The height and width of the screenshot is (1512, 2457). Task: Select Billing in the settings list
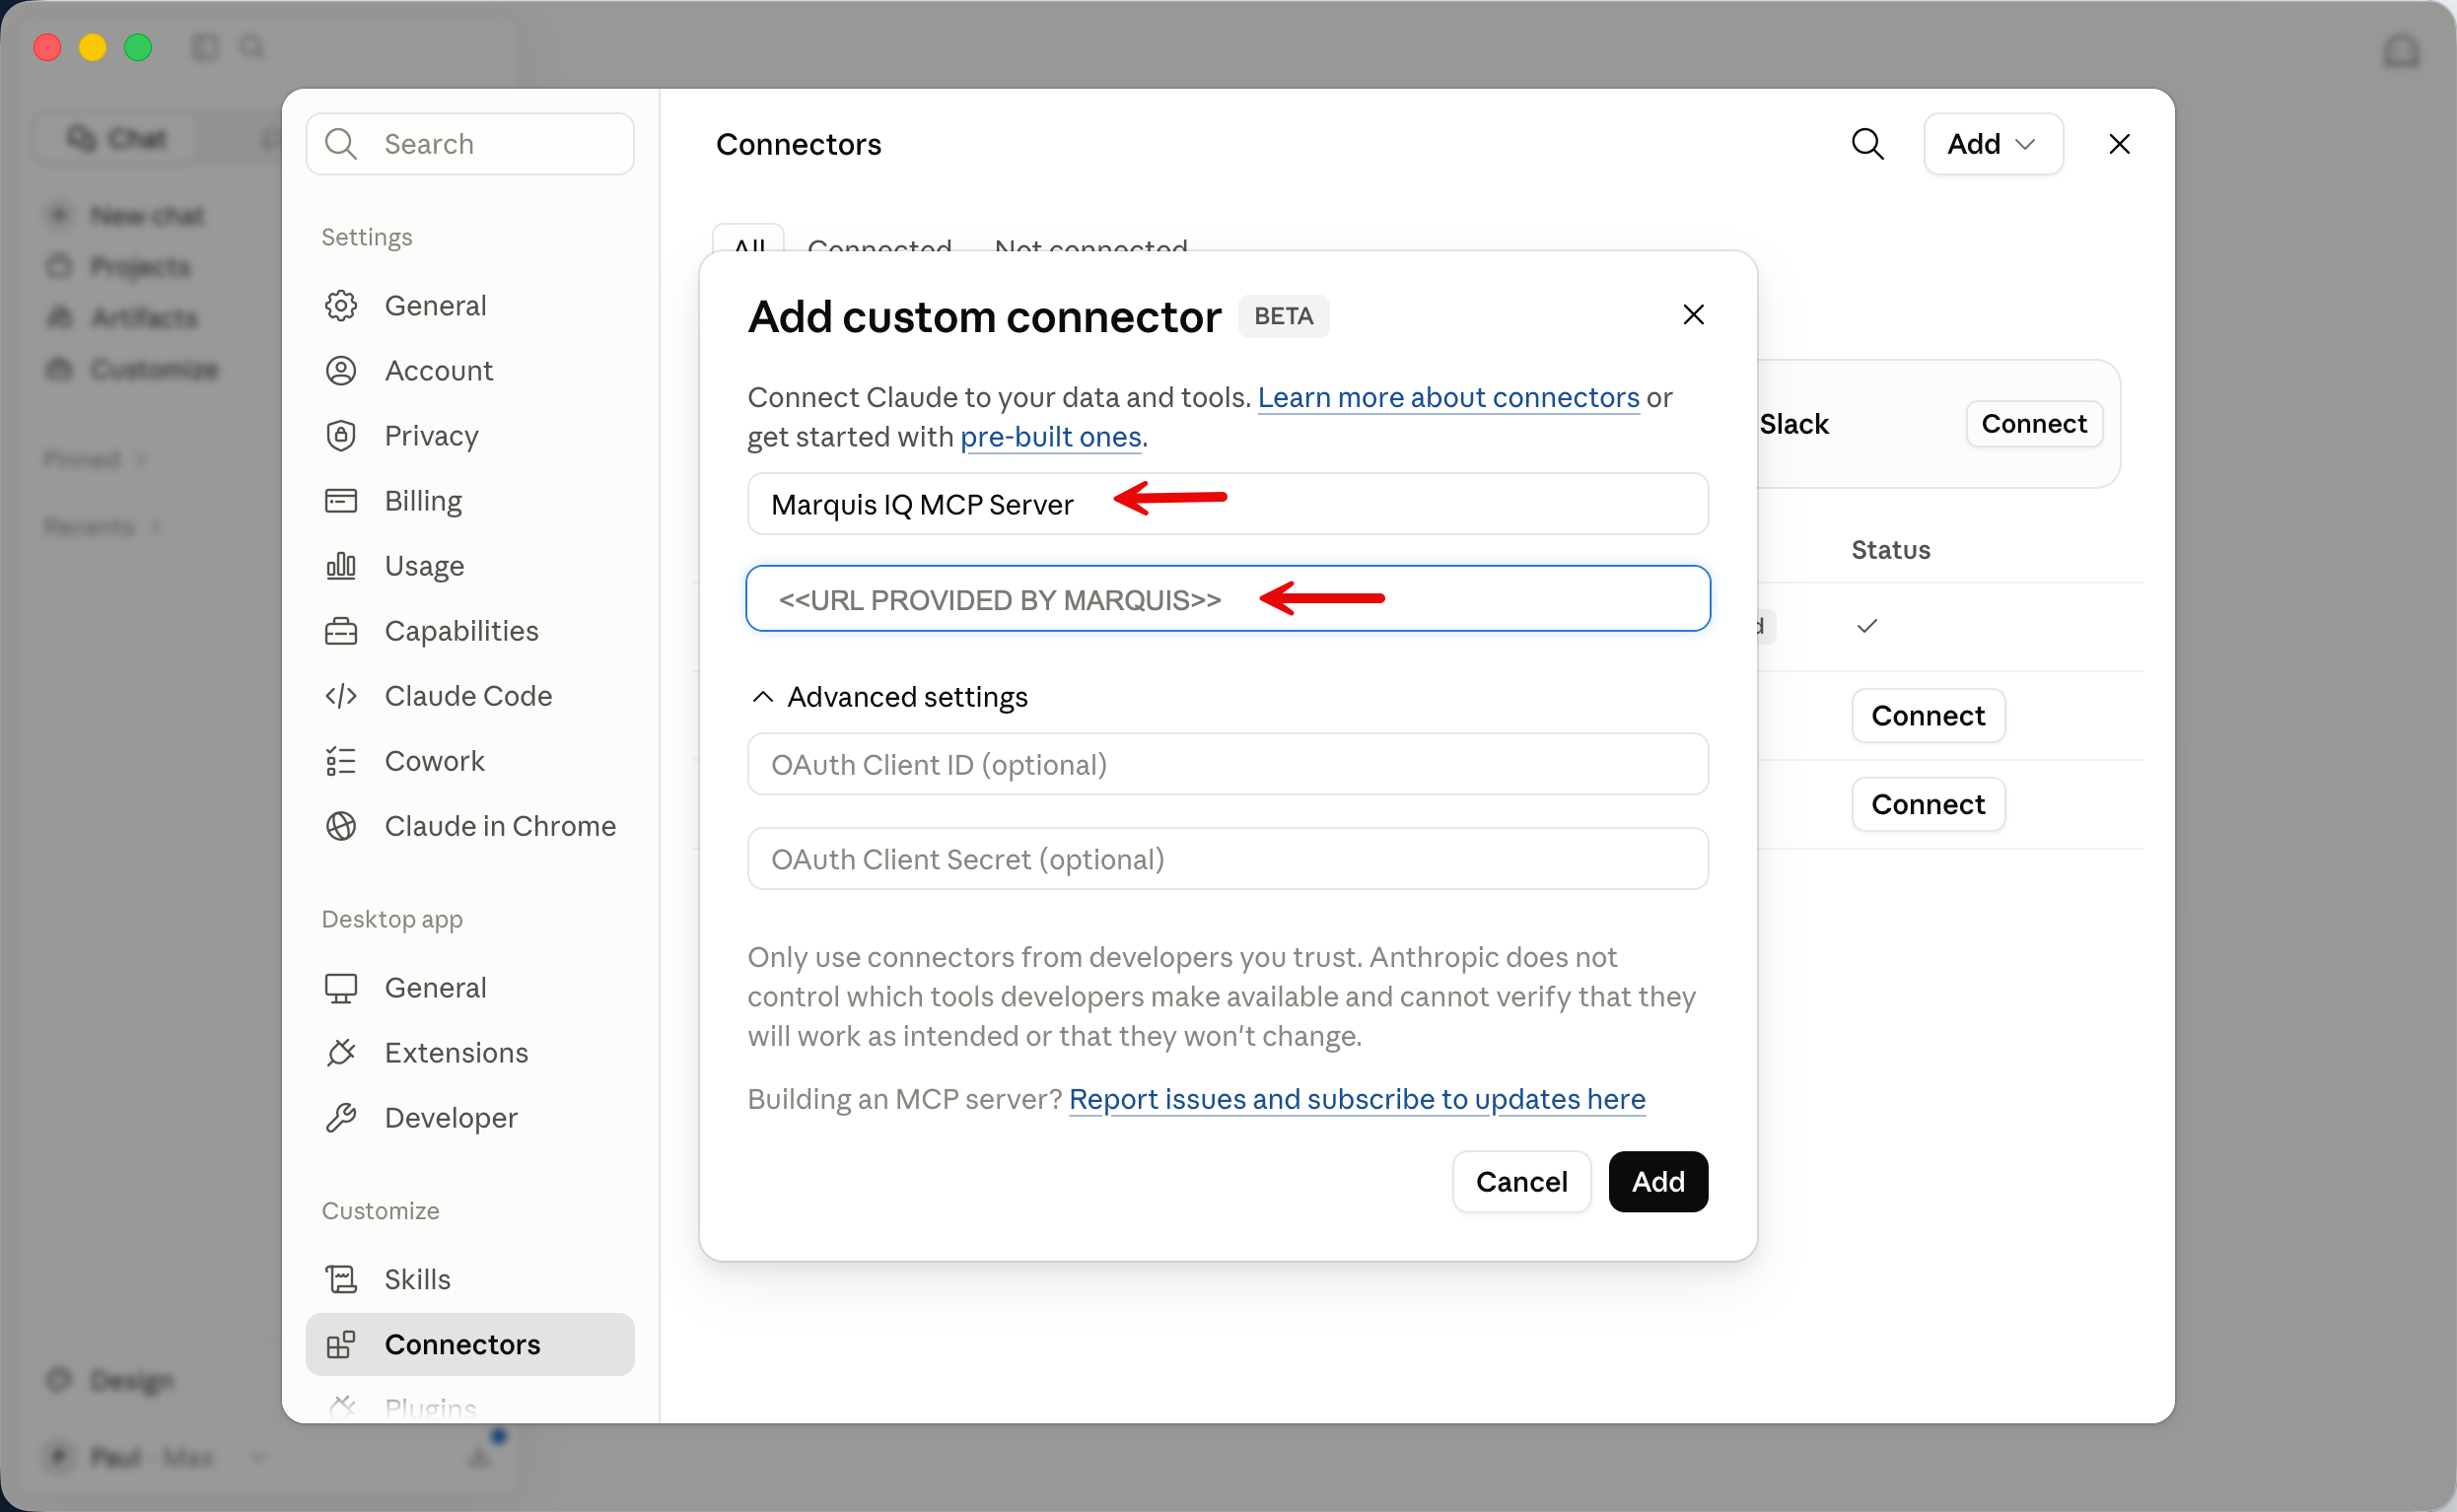[470, 501]
